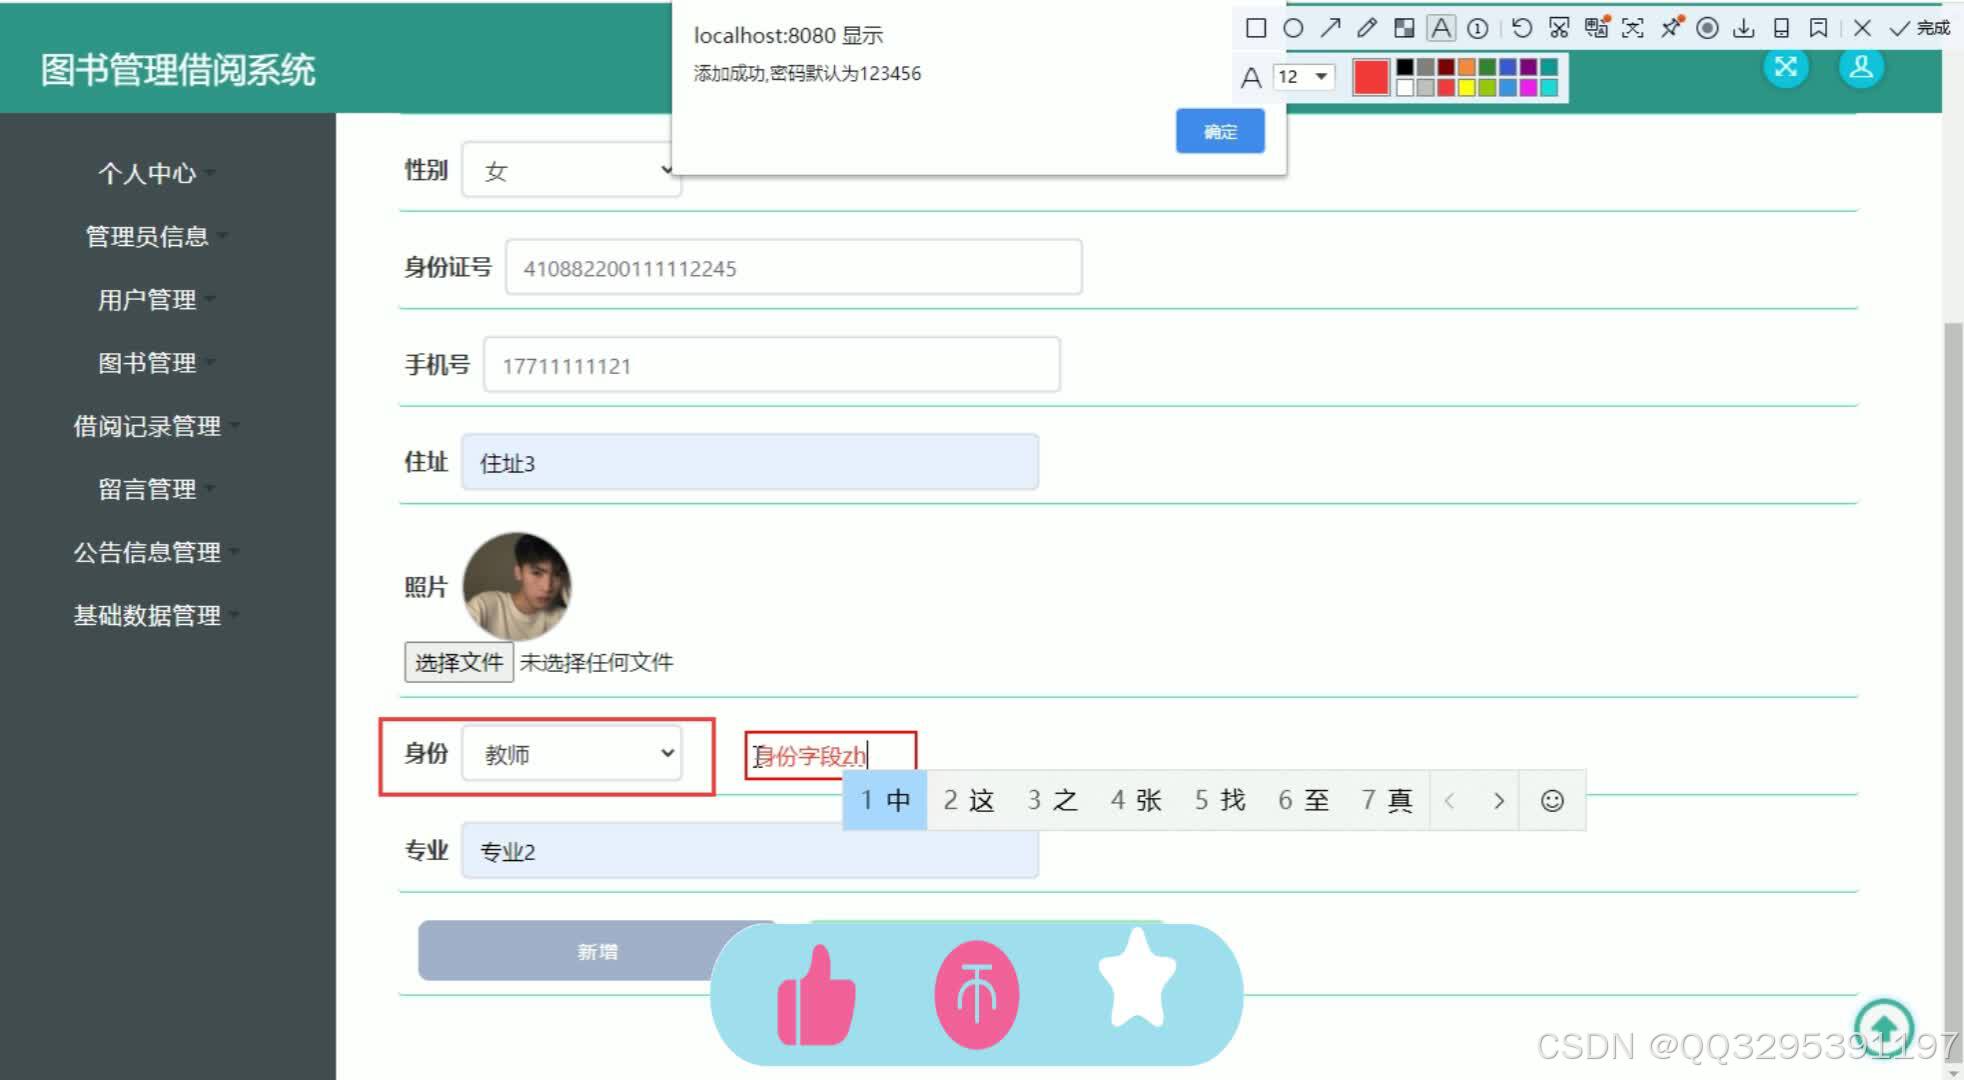The width and height of the screenshot is (1964, 1080).
Task: Open the emoji panel in IME bar
Action: point(1552,801)
